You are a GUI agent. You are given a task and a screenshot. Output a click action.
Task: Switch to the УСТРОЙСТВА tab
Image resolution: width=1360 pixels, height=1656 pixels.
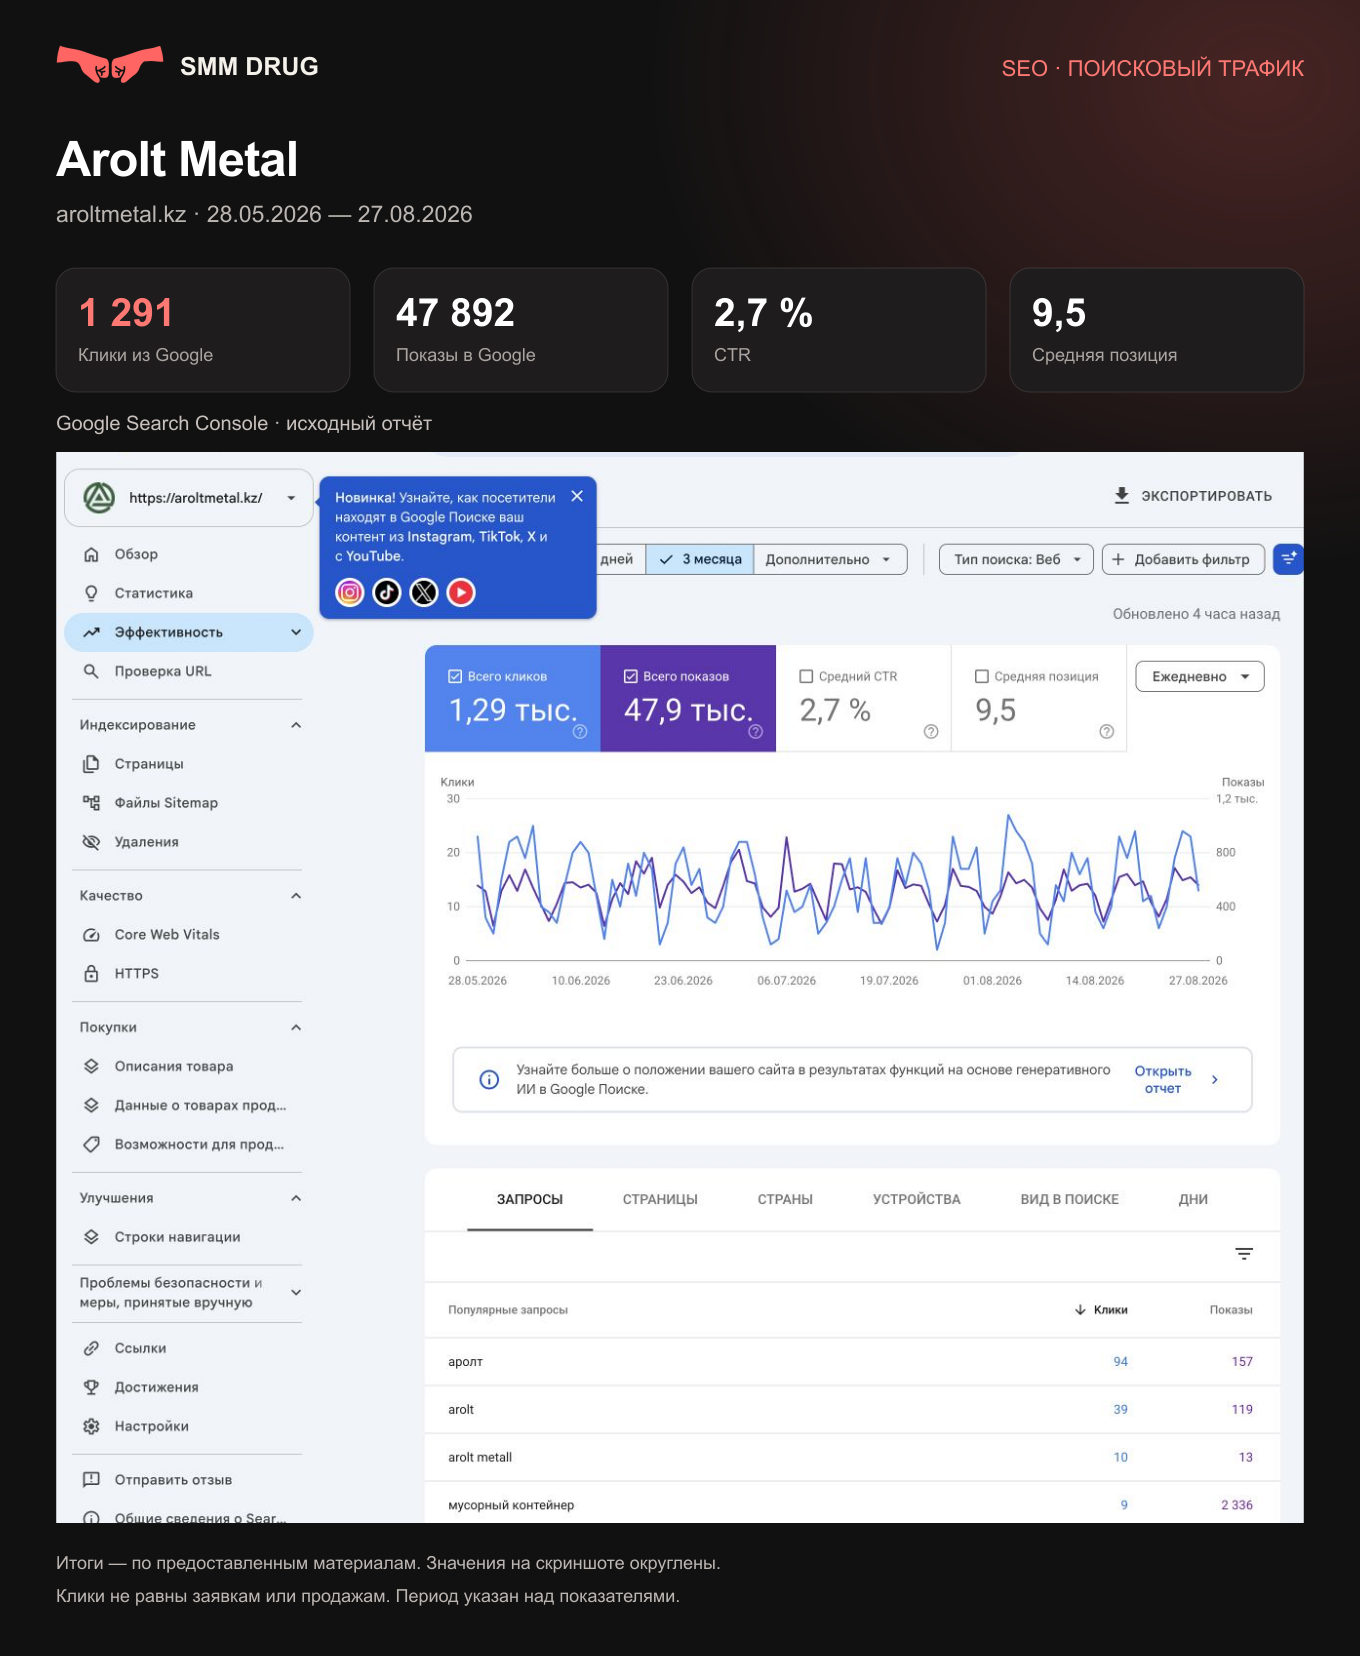point(916,1199)
